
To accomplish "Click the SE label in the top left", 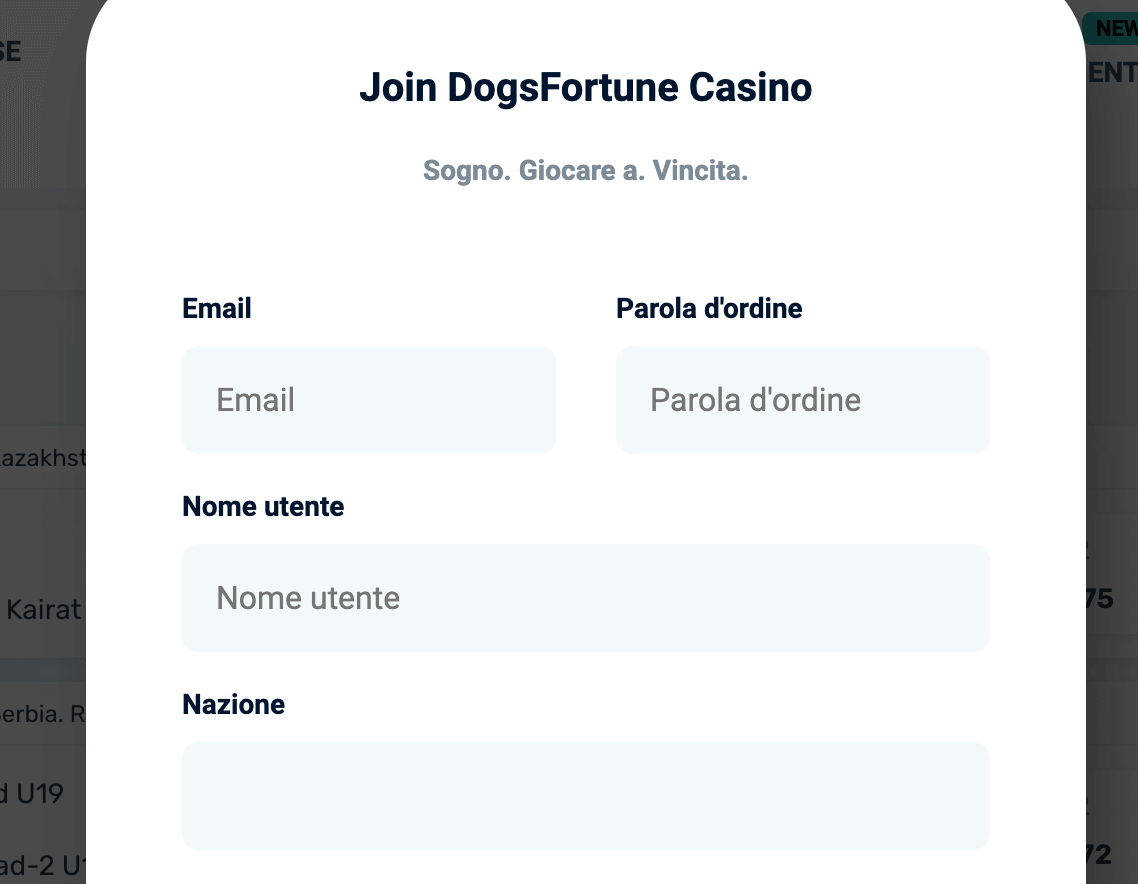I will tap(12, 51).
